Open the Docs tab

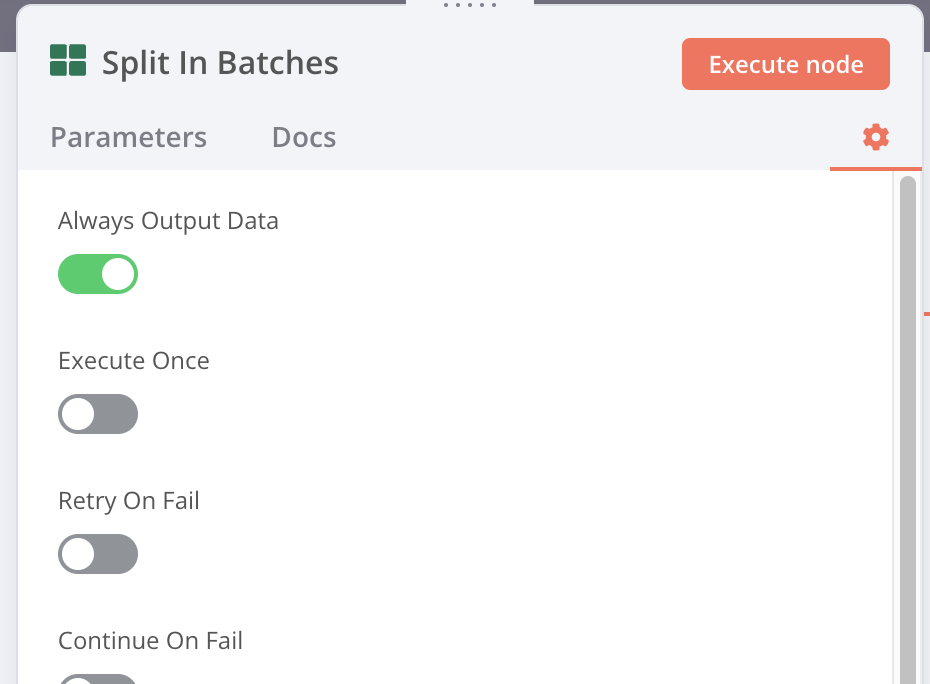(304, 137)
